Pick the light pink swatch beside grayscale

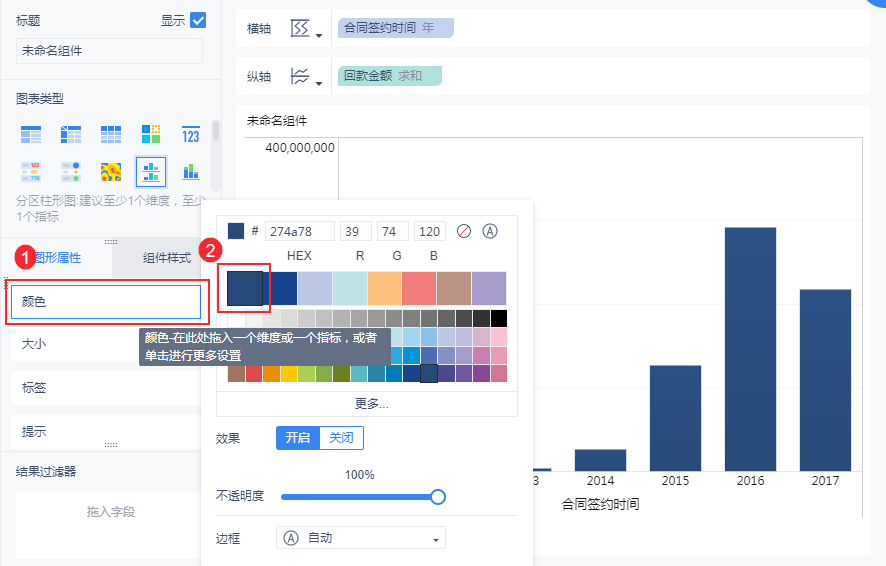point(498,337)
